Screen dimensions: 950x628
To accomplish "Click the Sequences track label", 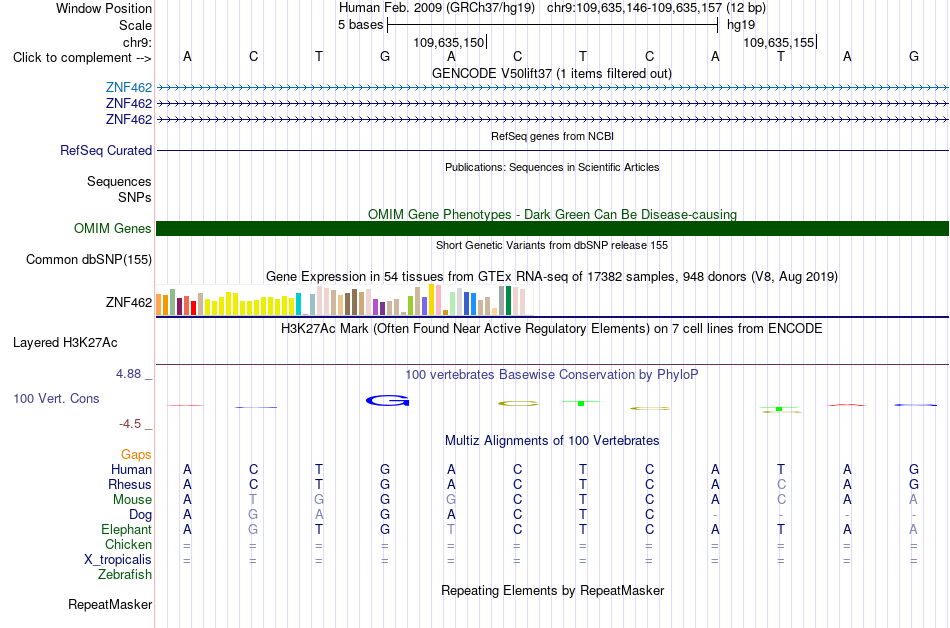I will click(x=119, y=182).
